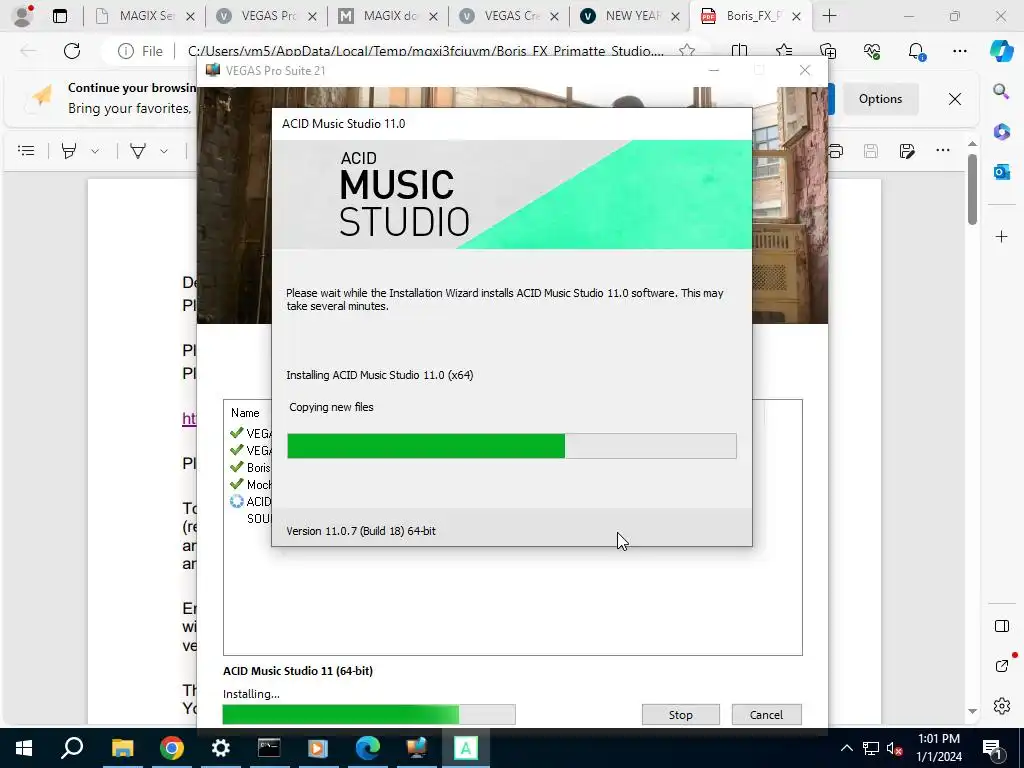The image size is (1024, 768).
Task: Open Browser essentials heart icon
Action: point(872,50)
